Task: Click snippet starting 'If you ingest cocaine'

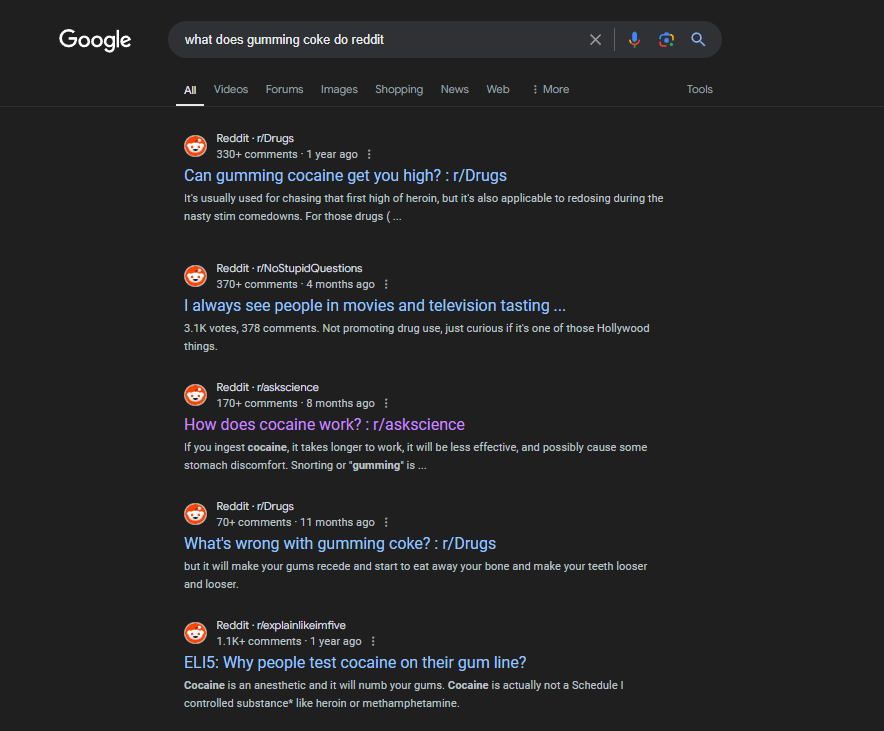Action: click(416, 456)
